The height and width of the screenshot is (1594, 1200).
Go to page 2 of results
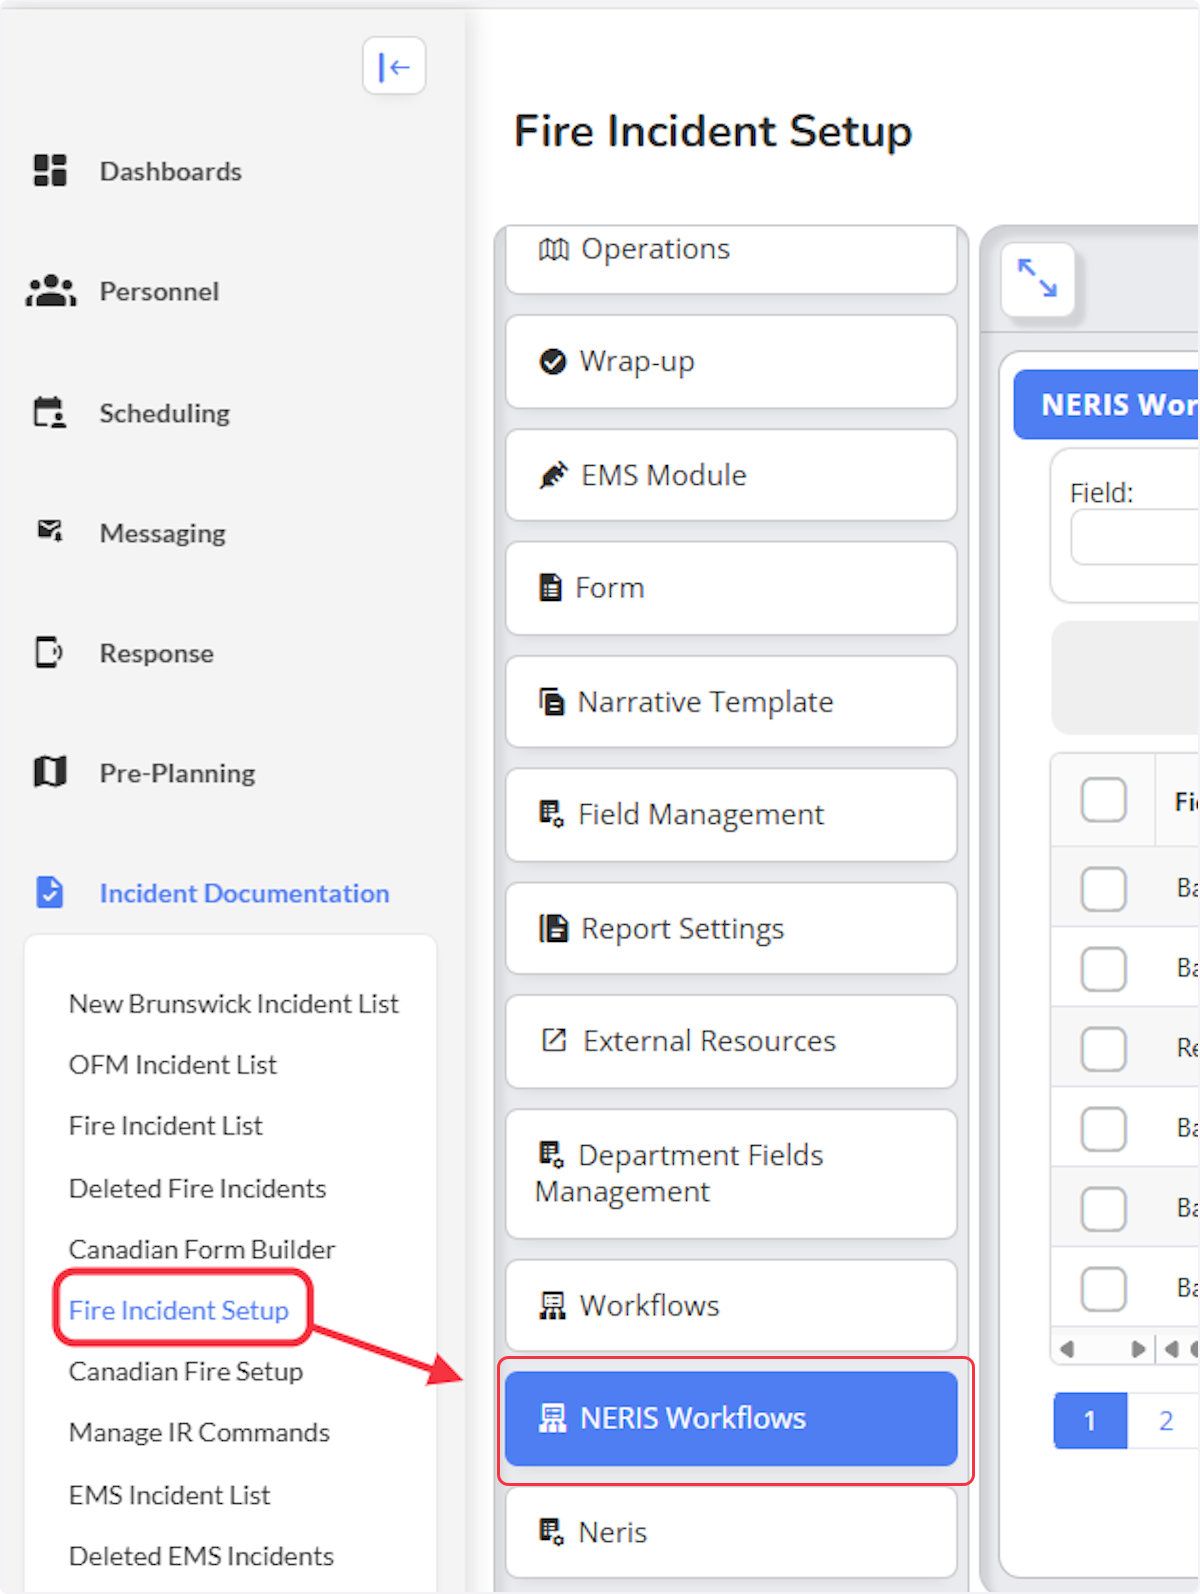point(1165,1420)
